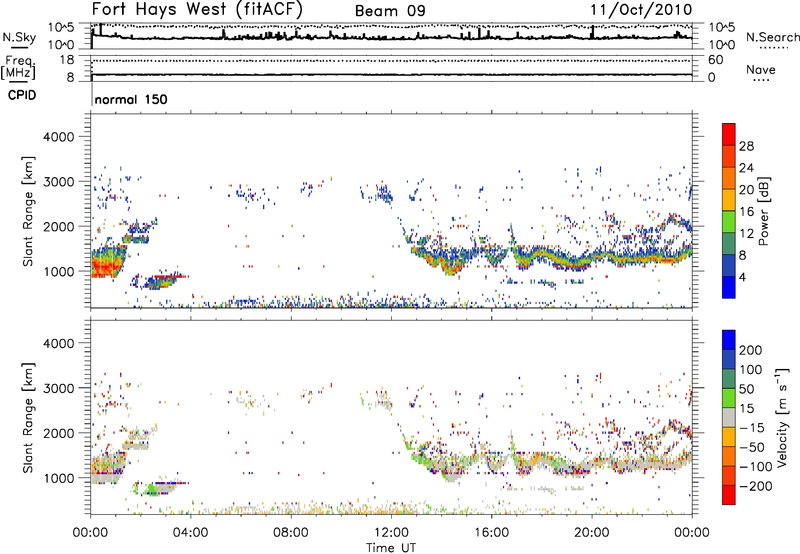The image size is (800, 554).
Task: Click "1000" on the velocity panel range axis
Action: (x=58, y=478)
